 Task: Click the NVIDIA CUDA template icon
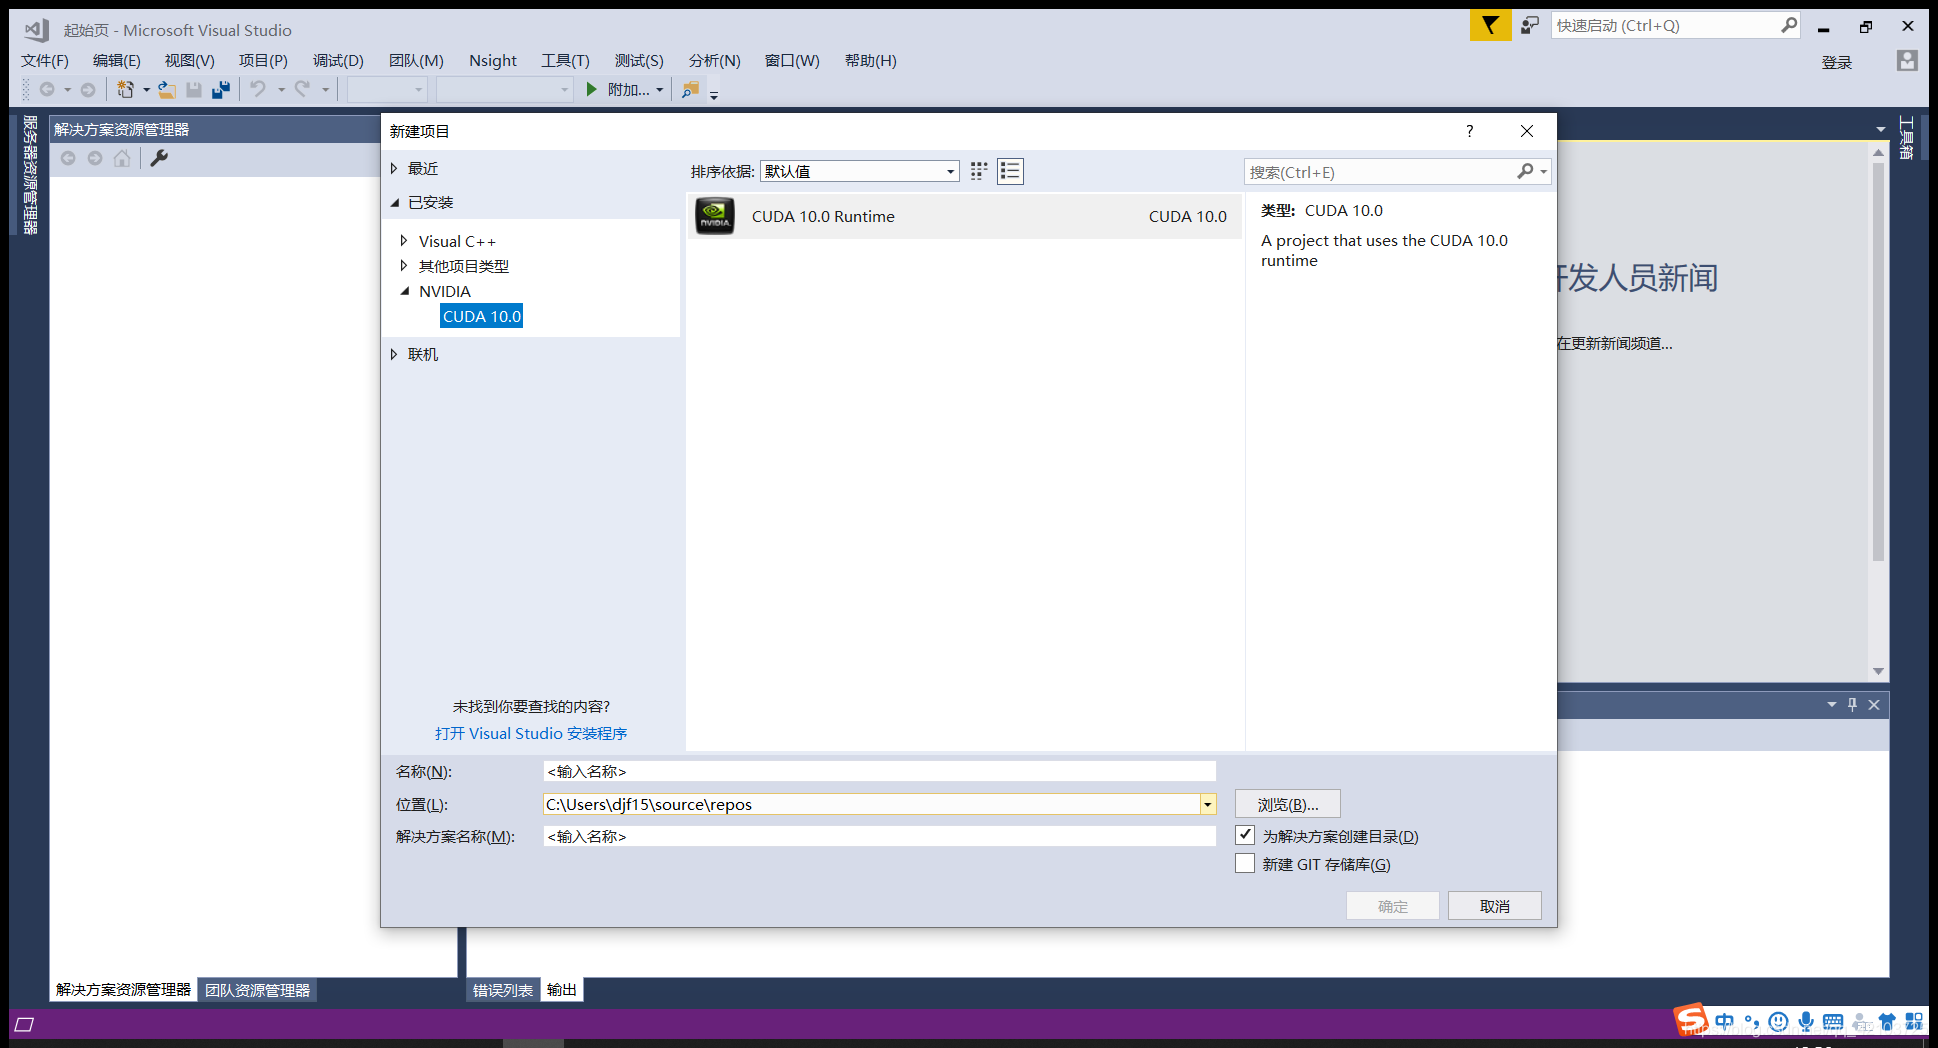715,216
